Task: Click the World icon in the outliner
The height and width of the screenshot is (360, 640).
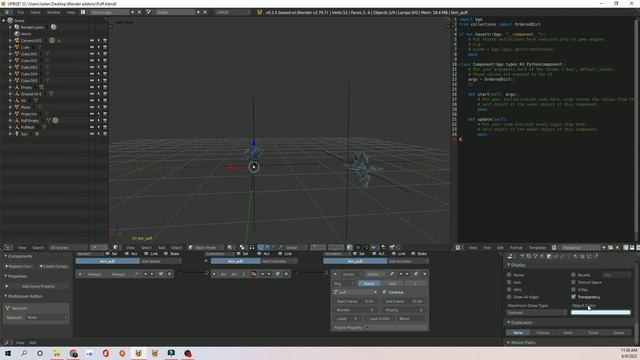Action: coord(17,34)
